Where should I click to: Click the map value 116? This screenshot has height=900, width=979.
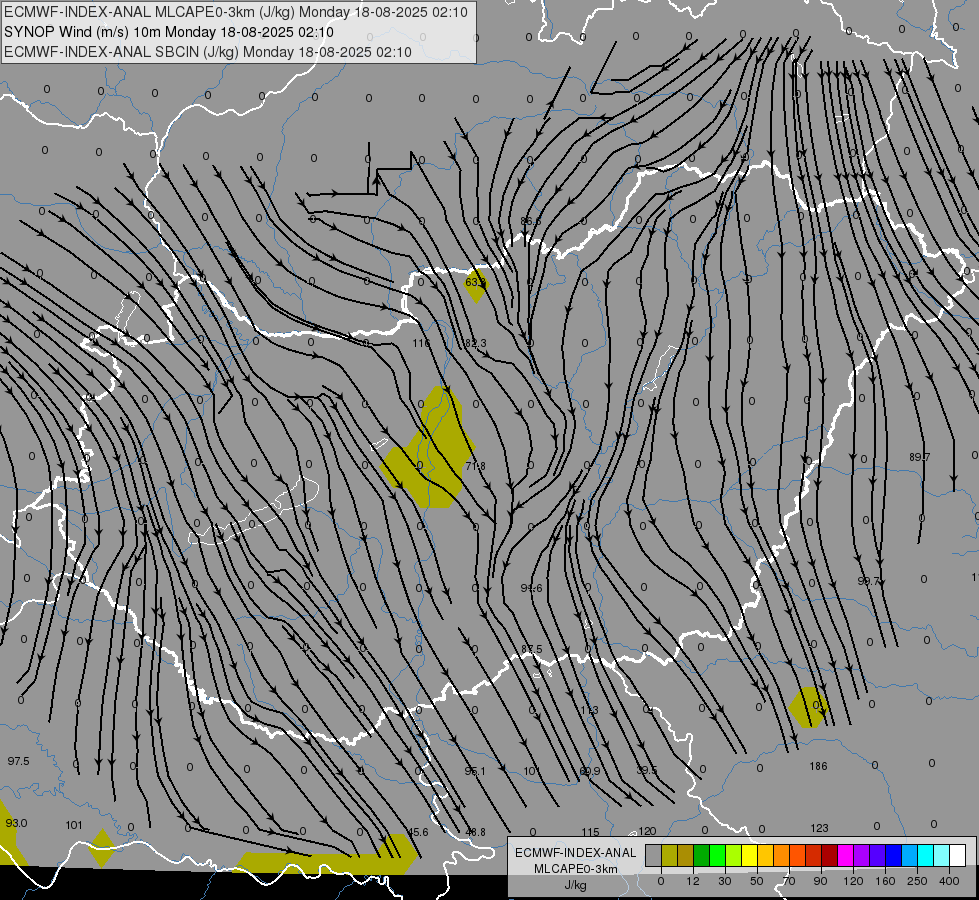click(x=421, y=343)
